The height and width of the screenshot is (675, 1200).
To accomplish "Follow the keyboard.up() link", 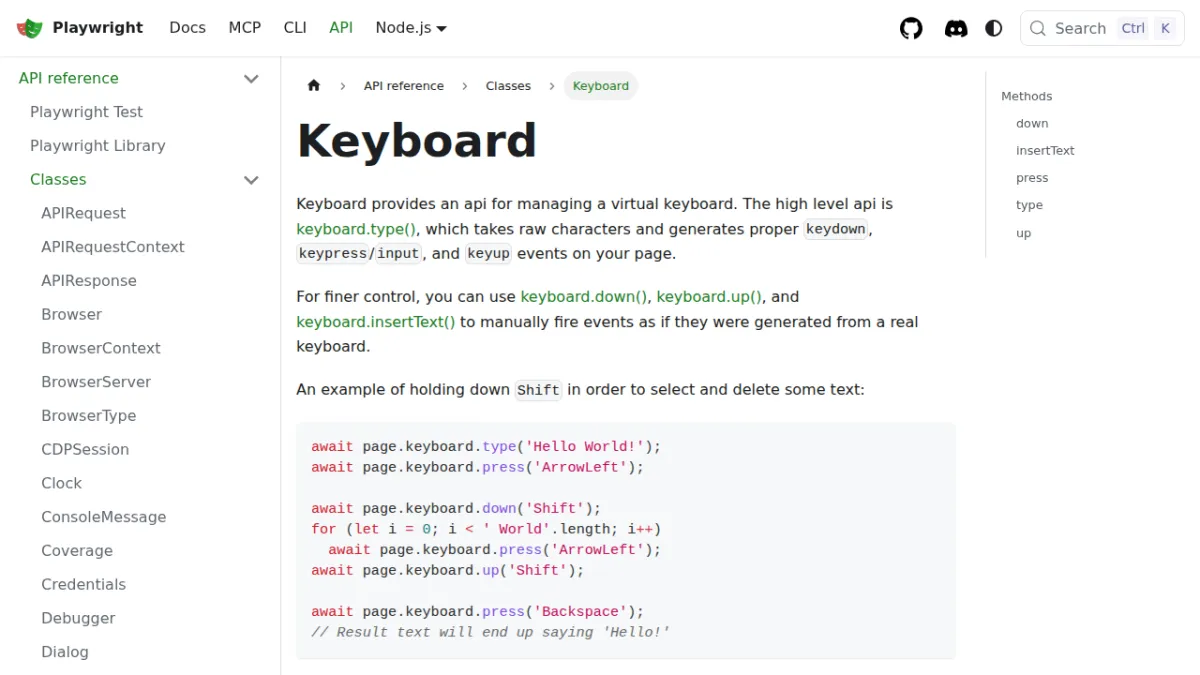I will tap(710, 297).
